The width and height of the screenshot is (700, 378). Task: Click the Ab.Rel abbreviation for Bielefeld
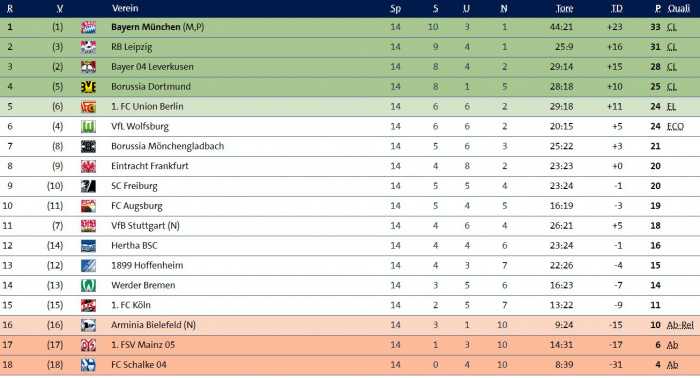[x=680, y=325]
